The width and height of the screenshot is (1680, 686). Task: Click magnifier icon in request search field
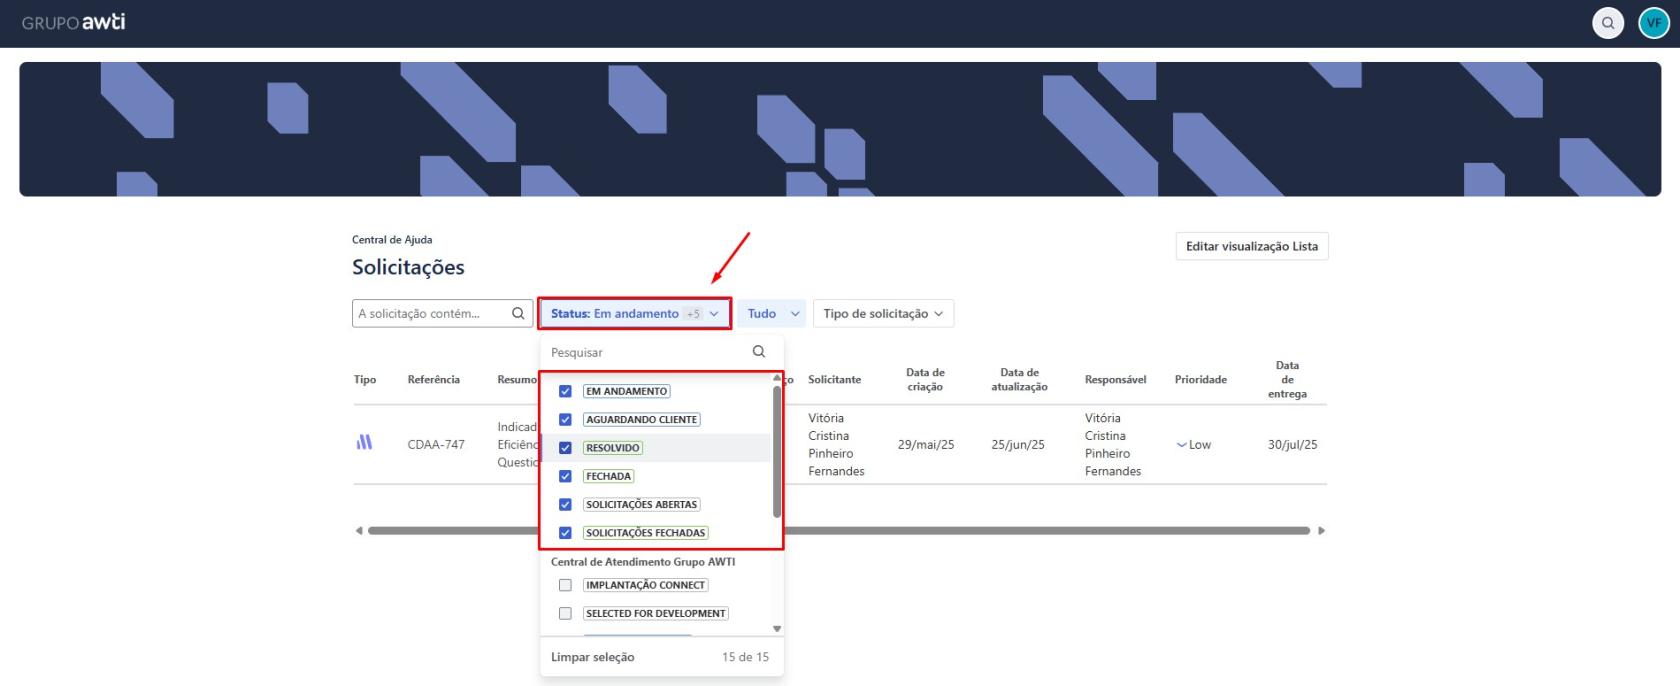point(518,313)
